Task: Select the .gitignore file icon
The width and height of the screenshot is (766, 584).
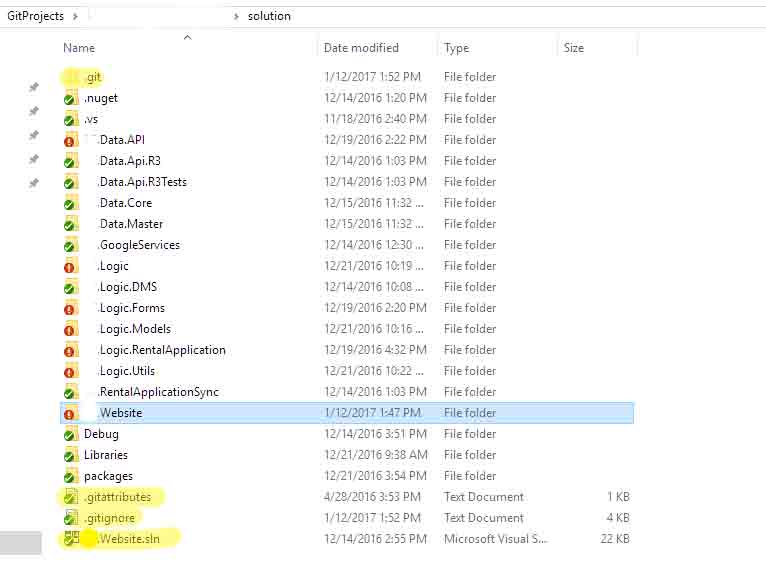Action: (71, 518)
